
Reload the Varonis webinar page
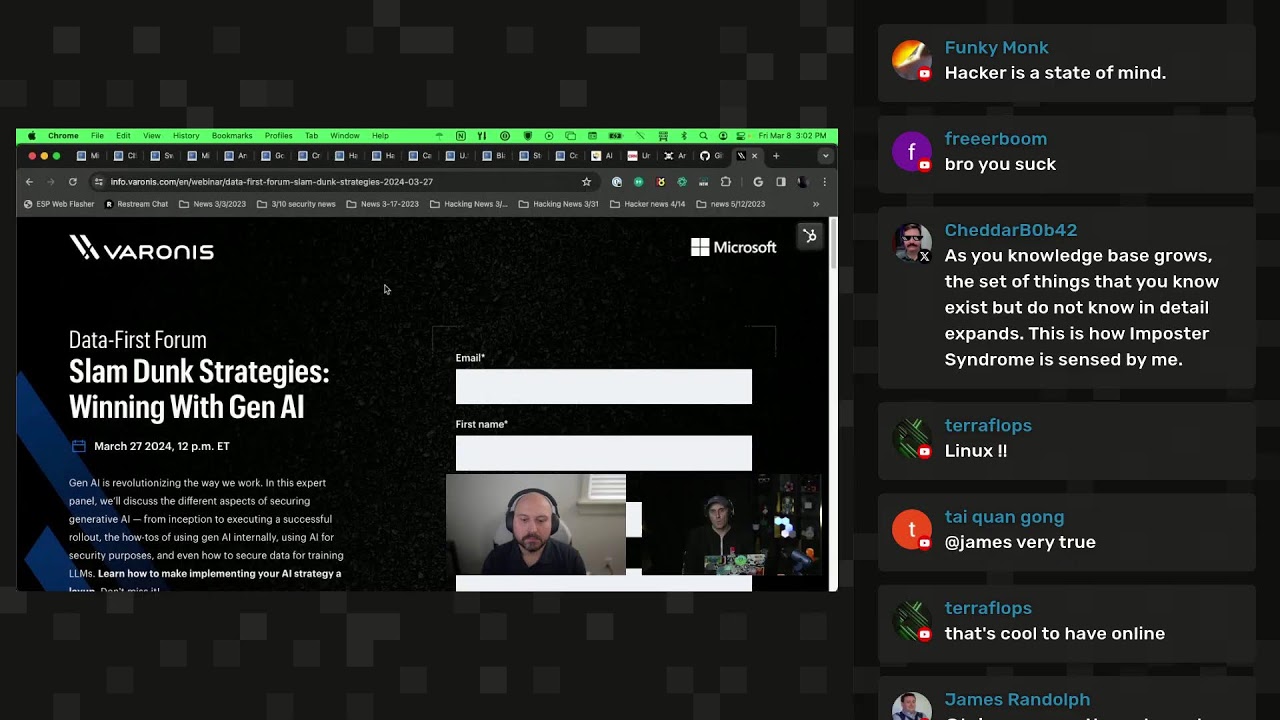[x=73, y=182]
